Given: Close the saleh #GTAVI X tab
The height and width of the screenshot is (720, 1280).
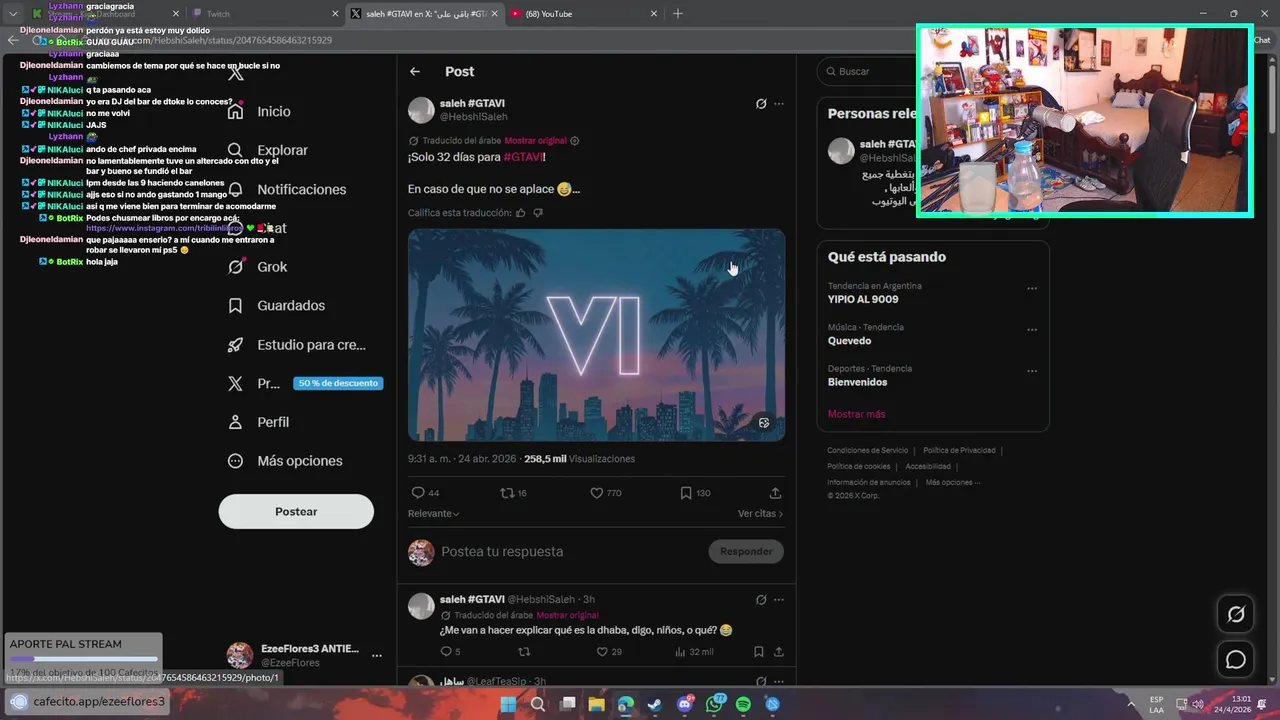Looking at the screenshot, I should [494, 14].
